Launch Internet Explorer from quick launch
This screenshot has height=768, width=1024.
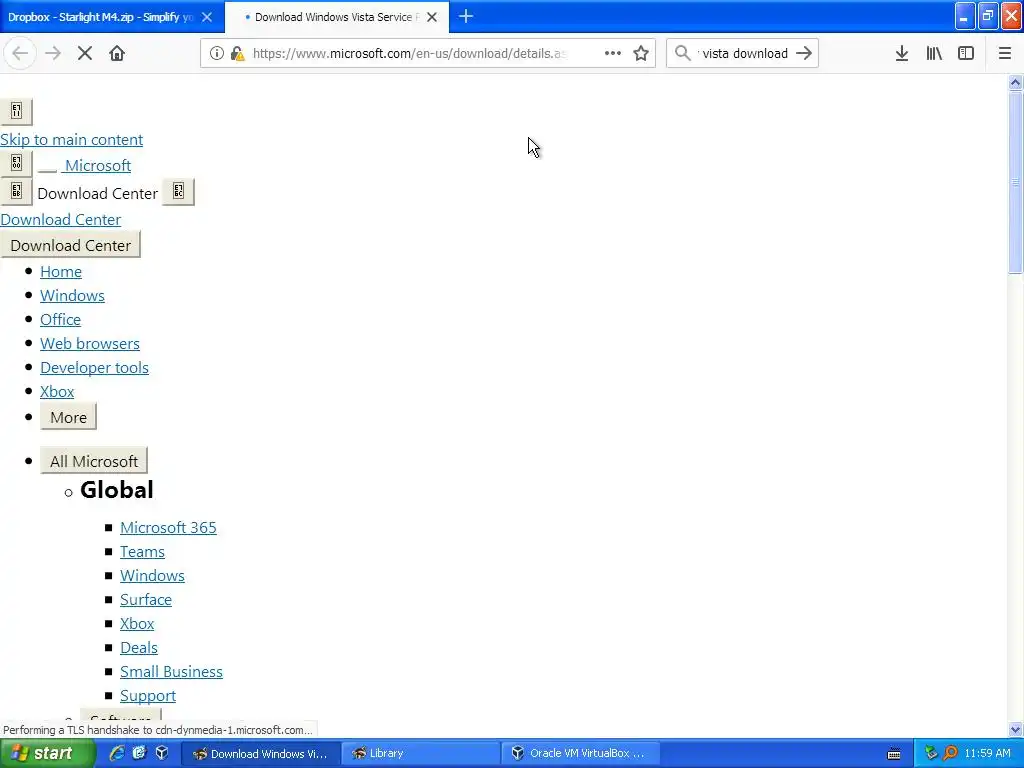(117, 754)
